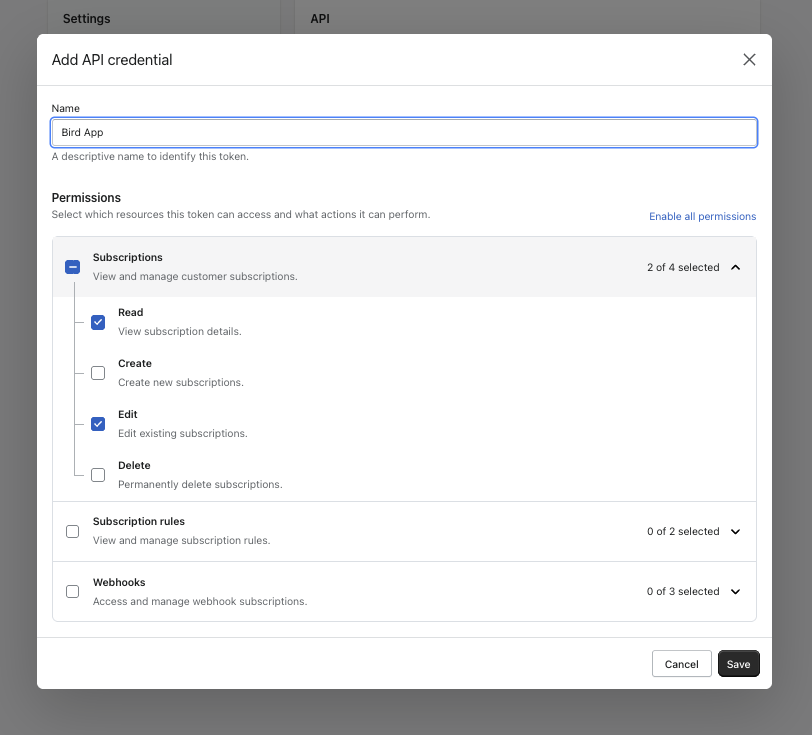Click the Delete permission label
The image size is (812, 735).
[134, 465]
